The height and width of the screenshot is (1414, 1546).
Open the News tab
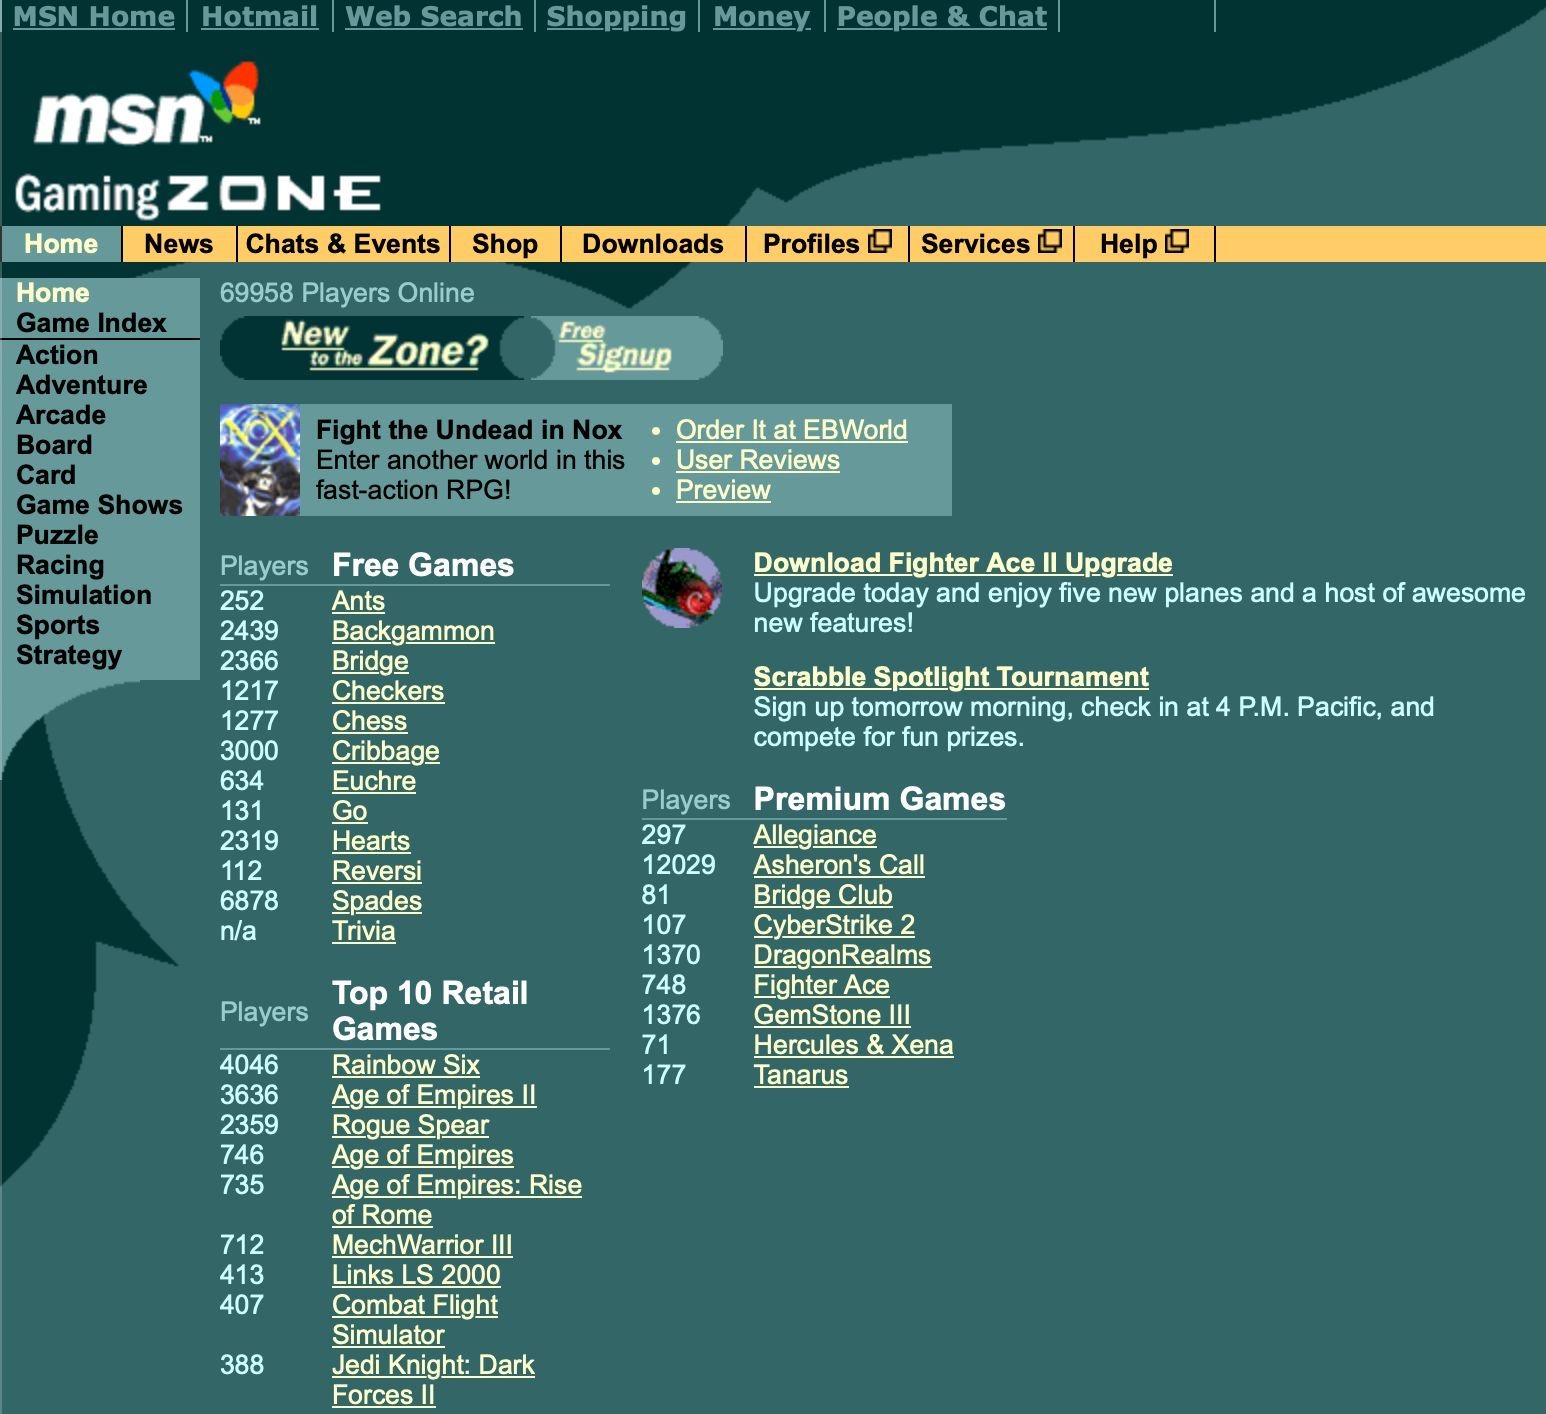(x=178, y=244)
